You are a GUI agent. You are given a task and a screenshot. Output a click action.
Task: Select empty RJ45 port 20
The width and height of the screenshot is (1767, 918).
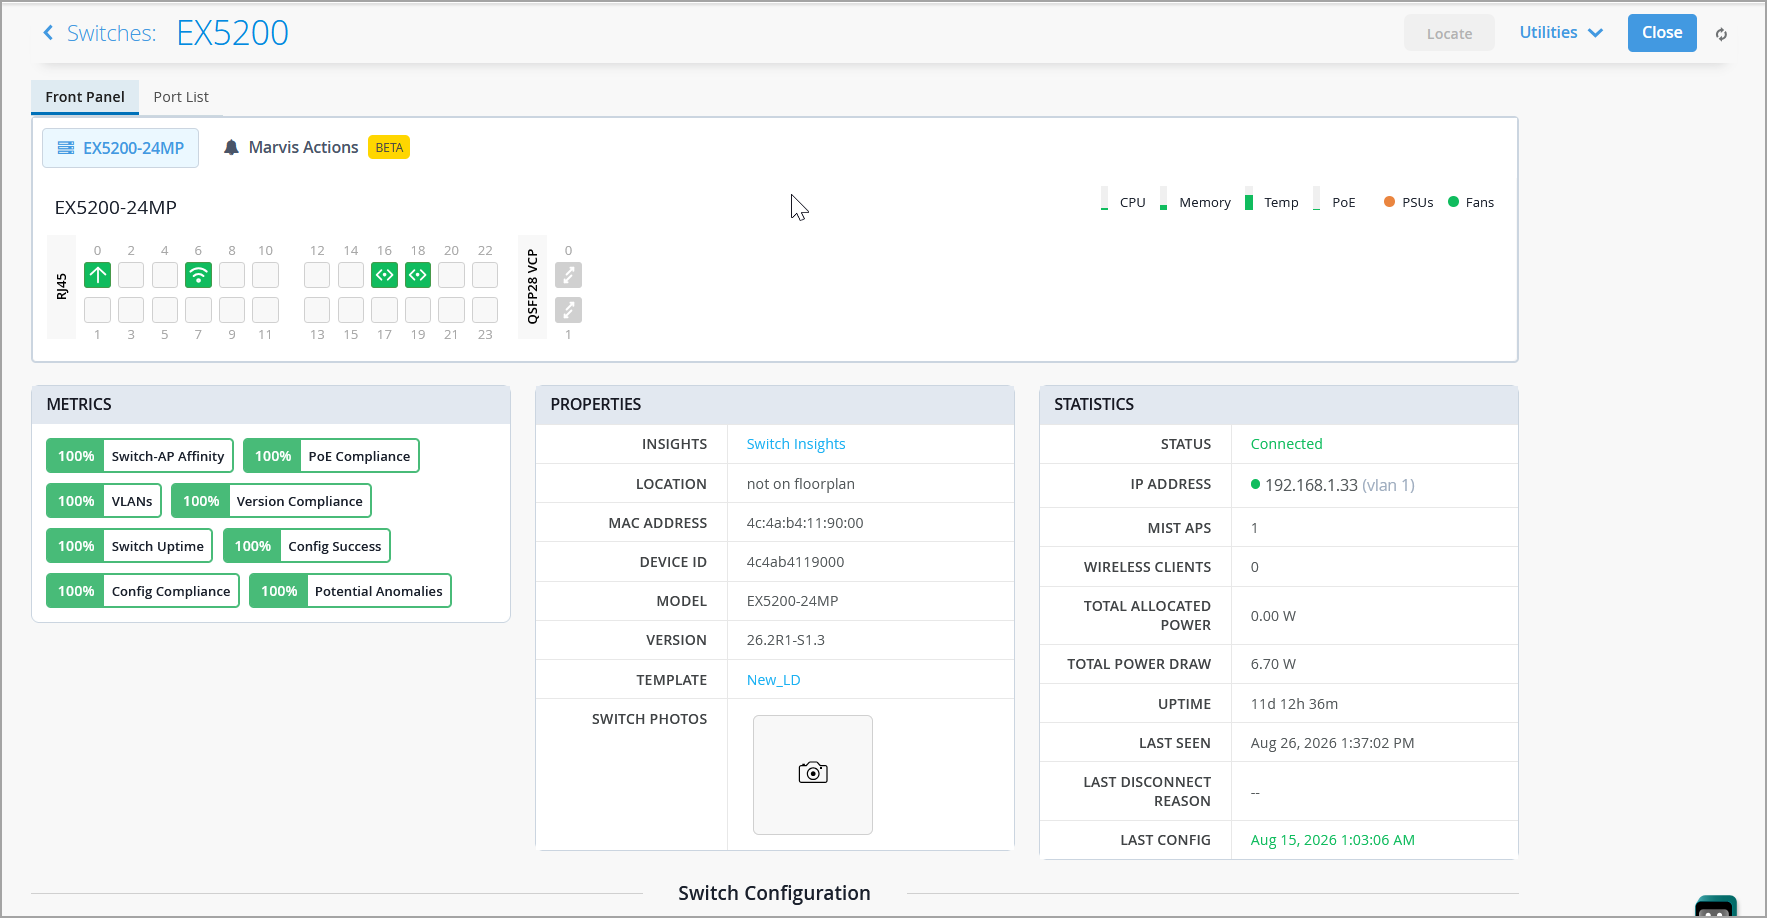coord(451,275)
